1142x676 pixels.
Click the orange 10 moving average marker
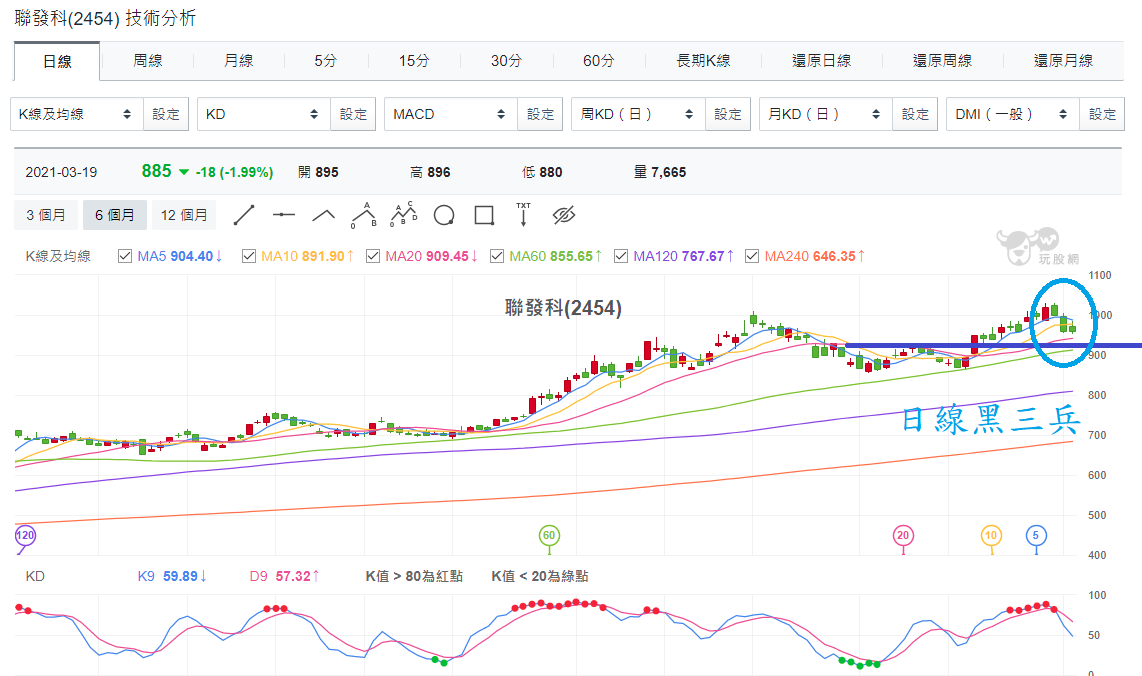pyautogui.click(x=991, y=535)
